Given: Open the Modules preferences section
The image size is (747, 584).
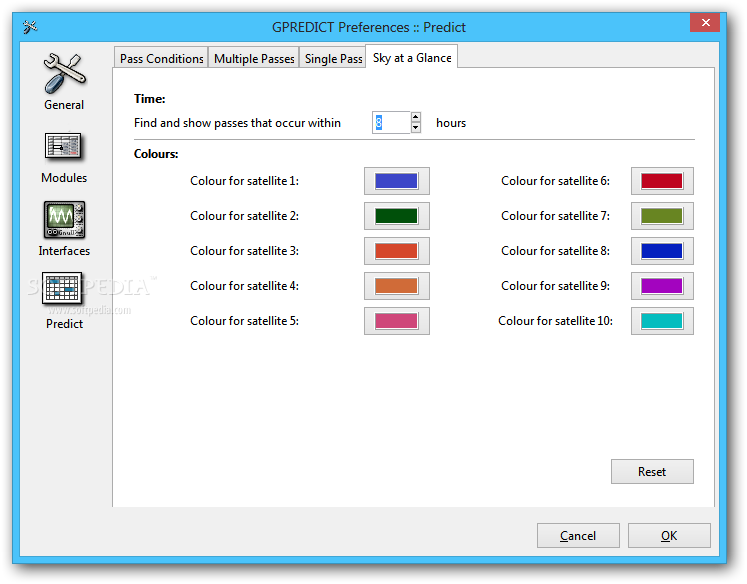Looking at the screenshot, I should [x=64, y=158].
